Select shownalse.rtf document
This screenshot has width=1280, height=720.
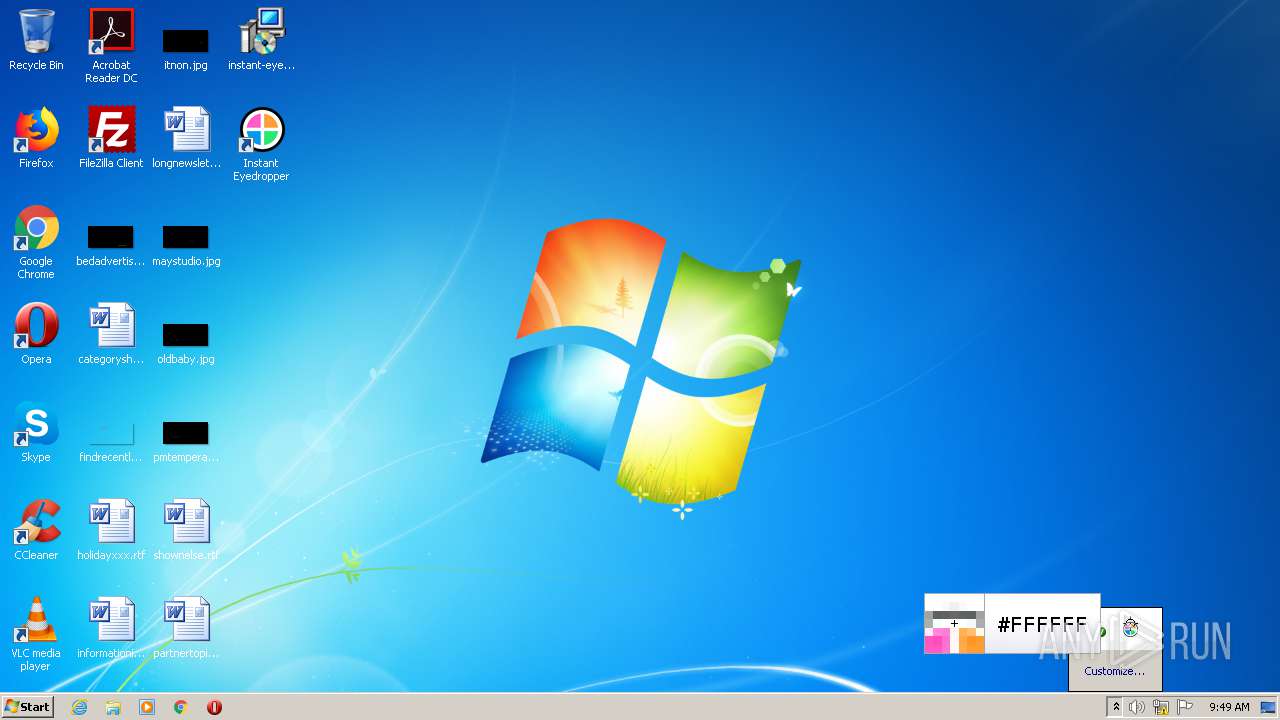tap(186, 530)
